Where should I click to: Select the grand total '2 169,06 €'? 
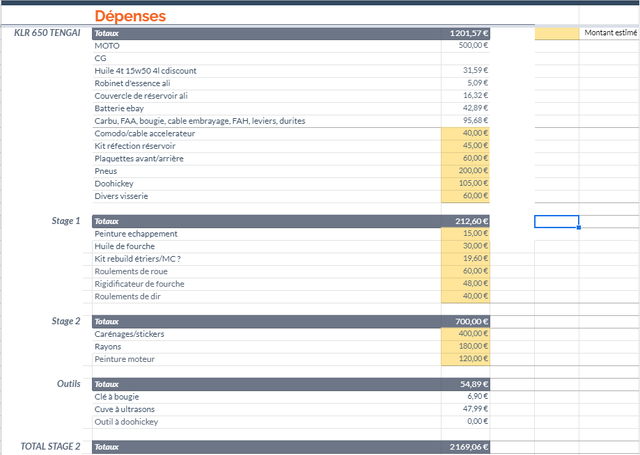[x=465, y=447]
